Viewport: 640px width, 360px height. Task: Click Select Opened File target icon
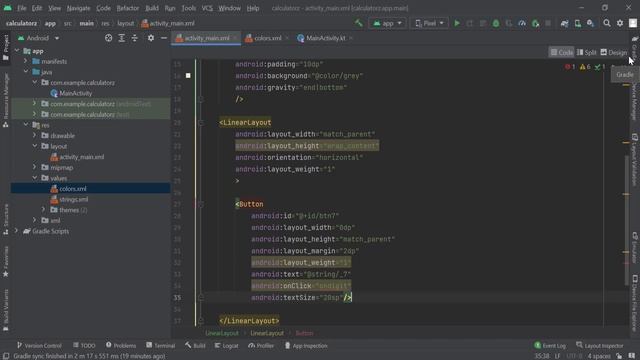click(109, 38)
